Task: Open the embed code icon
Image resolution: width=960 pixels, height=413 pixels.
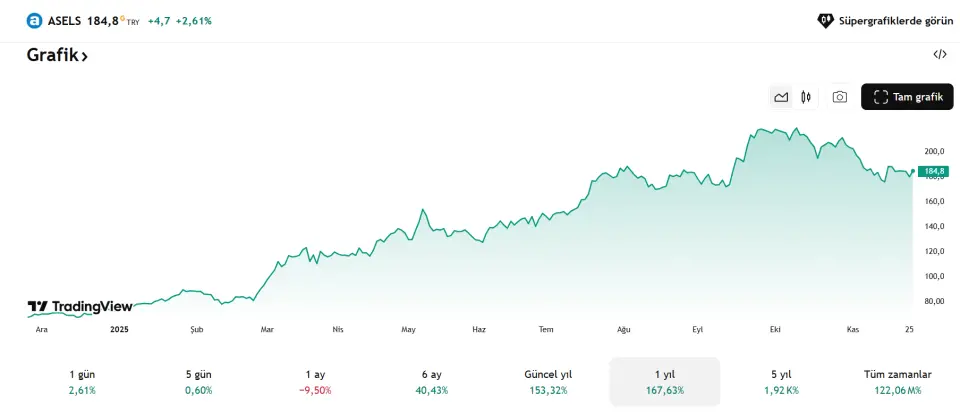Action: coord(939,55)
